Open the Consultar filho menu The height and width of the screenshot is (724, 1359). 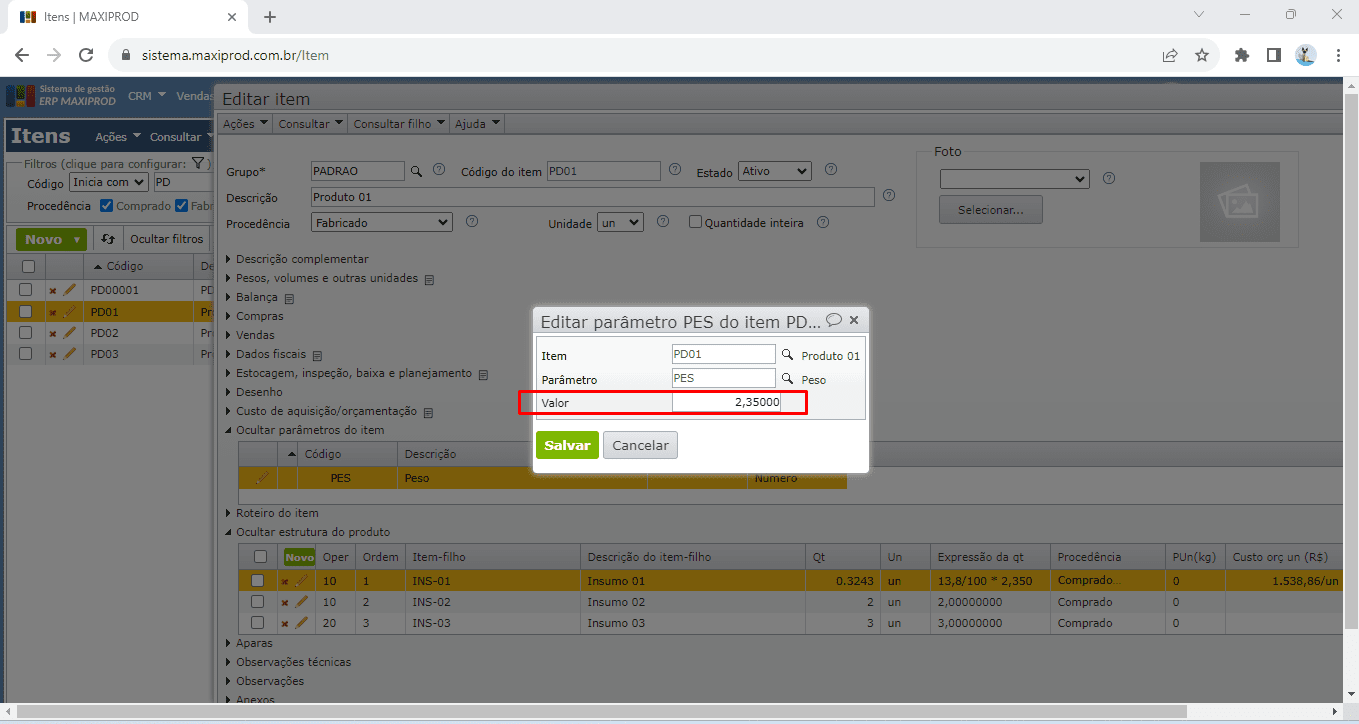399,124
